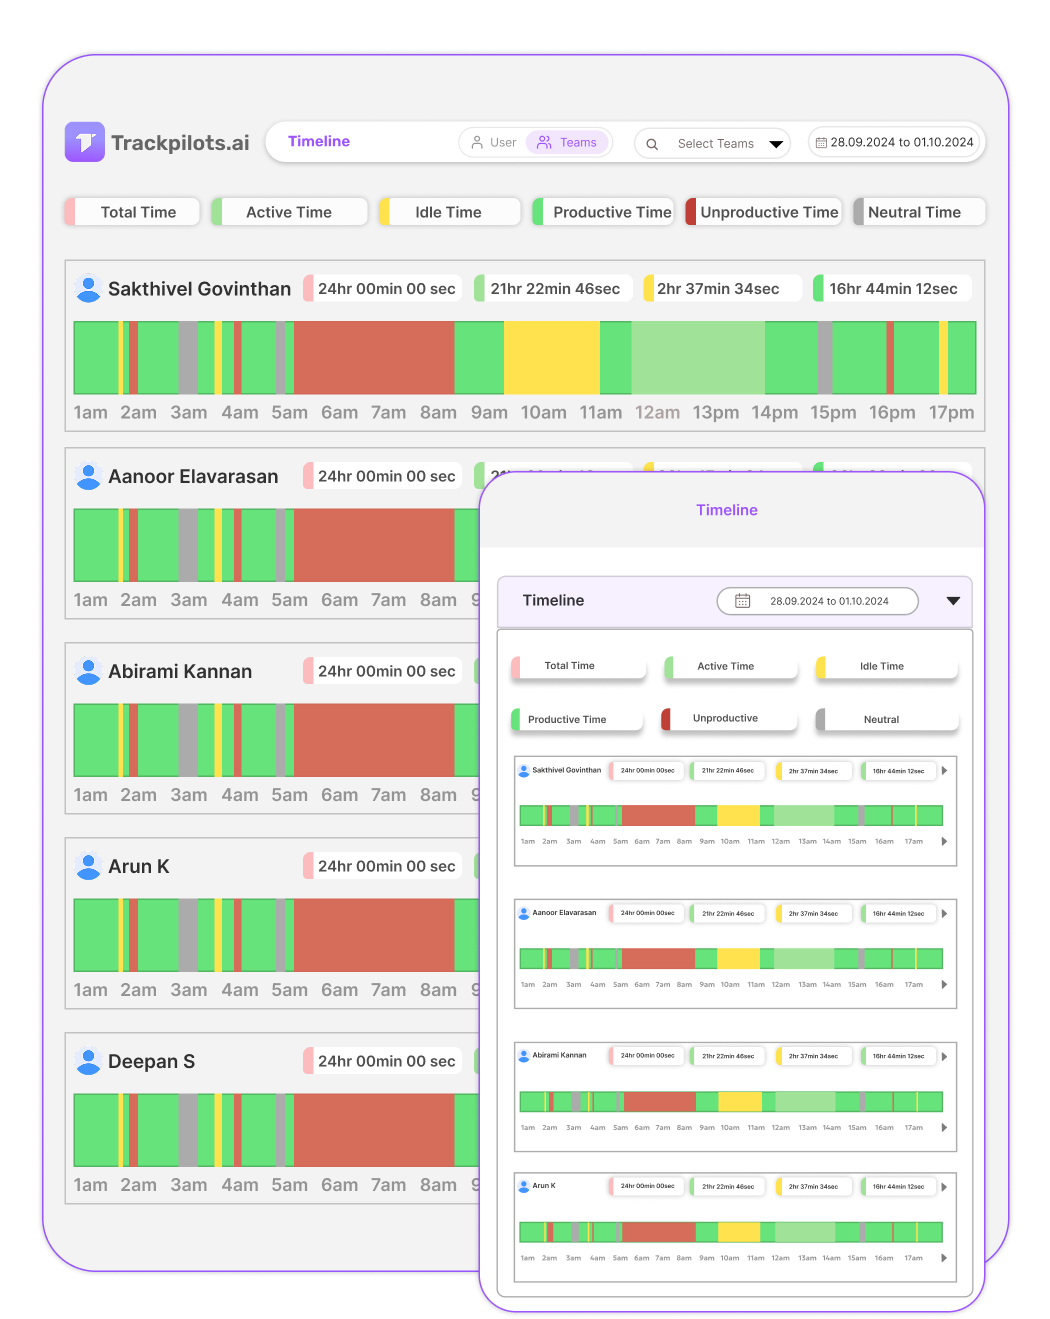The width and height of the screenshot is (1050, 1319).
Task: Click the 28.09.2024 to 01.10.2024 date field
Action: tap(895, 143)
